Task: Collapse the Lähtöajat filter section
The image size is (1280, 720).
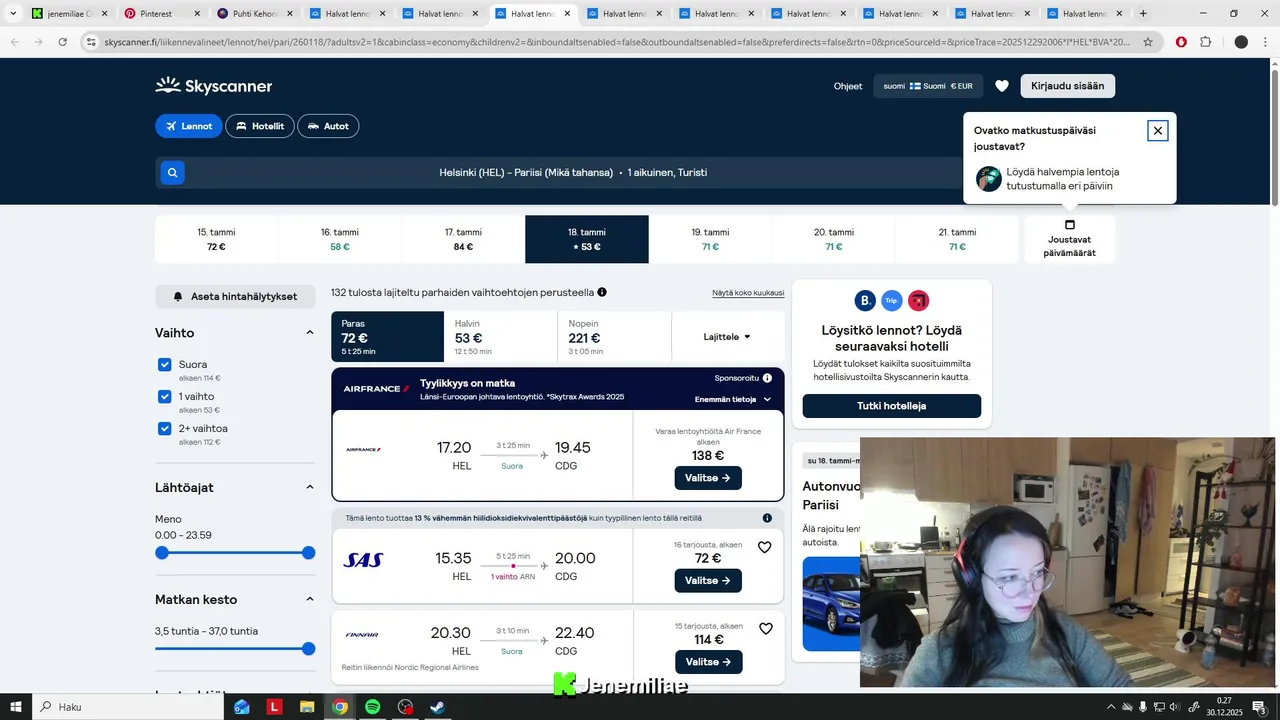Action: (310, 488)
